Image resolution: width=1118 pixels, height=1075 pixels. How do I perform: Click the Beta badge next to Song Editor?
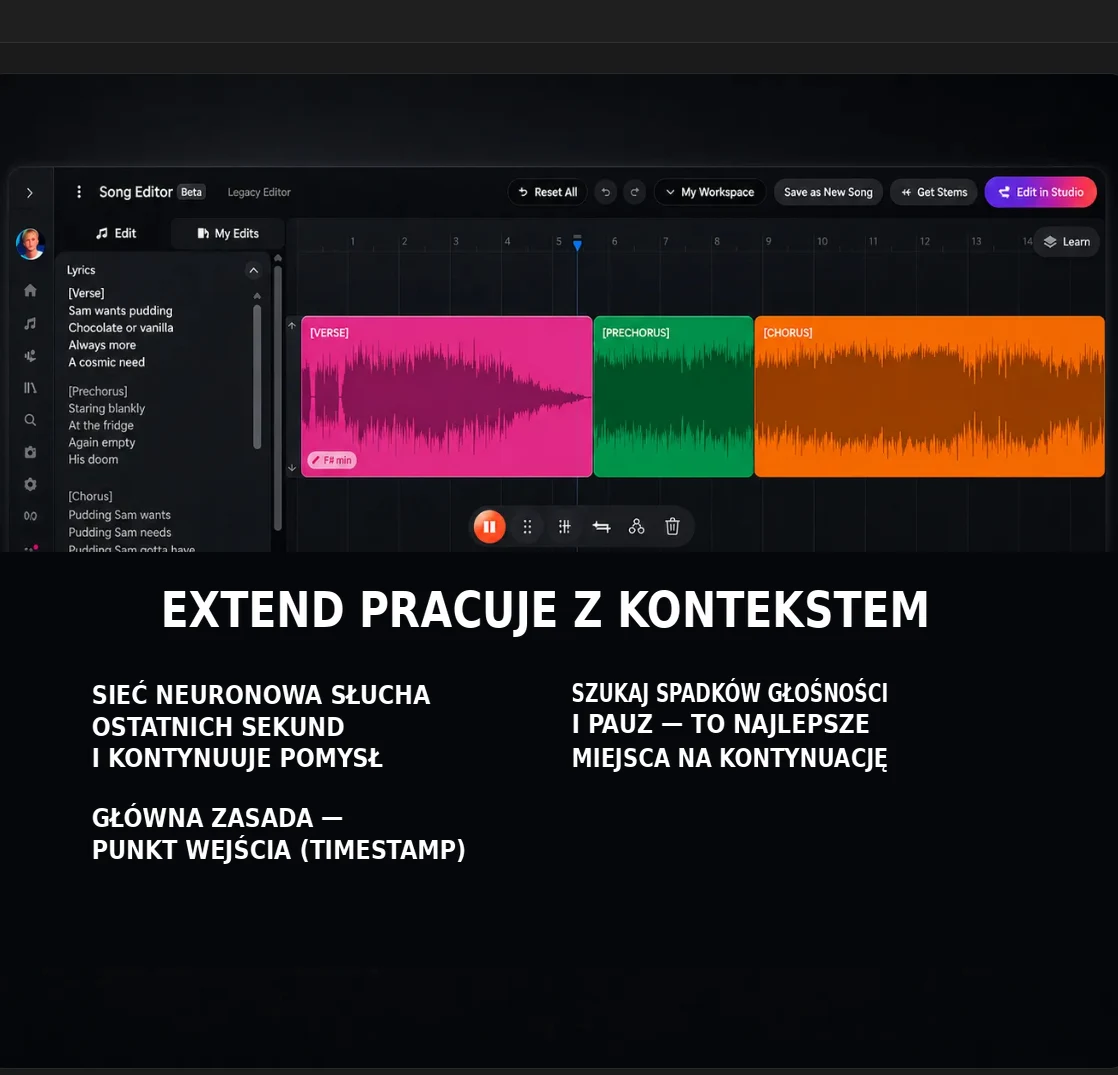(191, 192)
